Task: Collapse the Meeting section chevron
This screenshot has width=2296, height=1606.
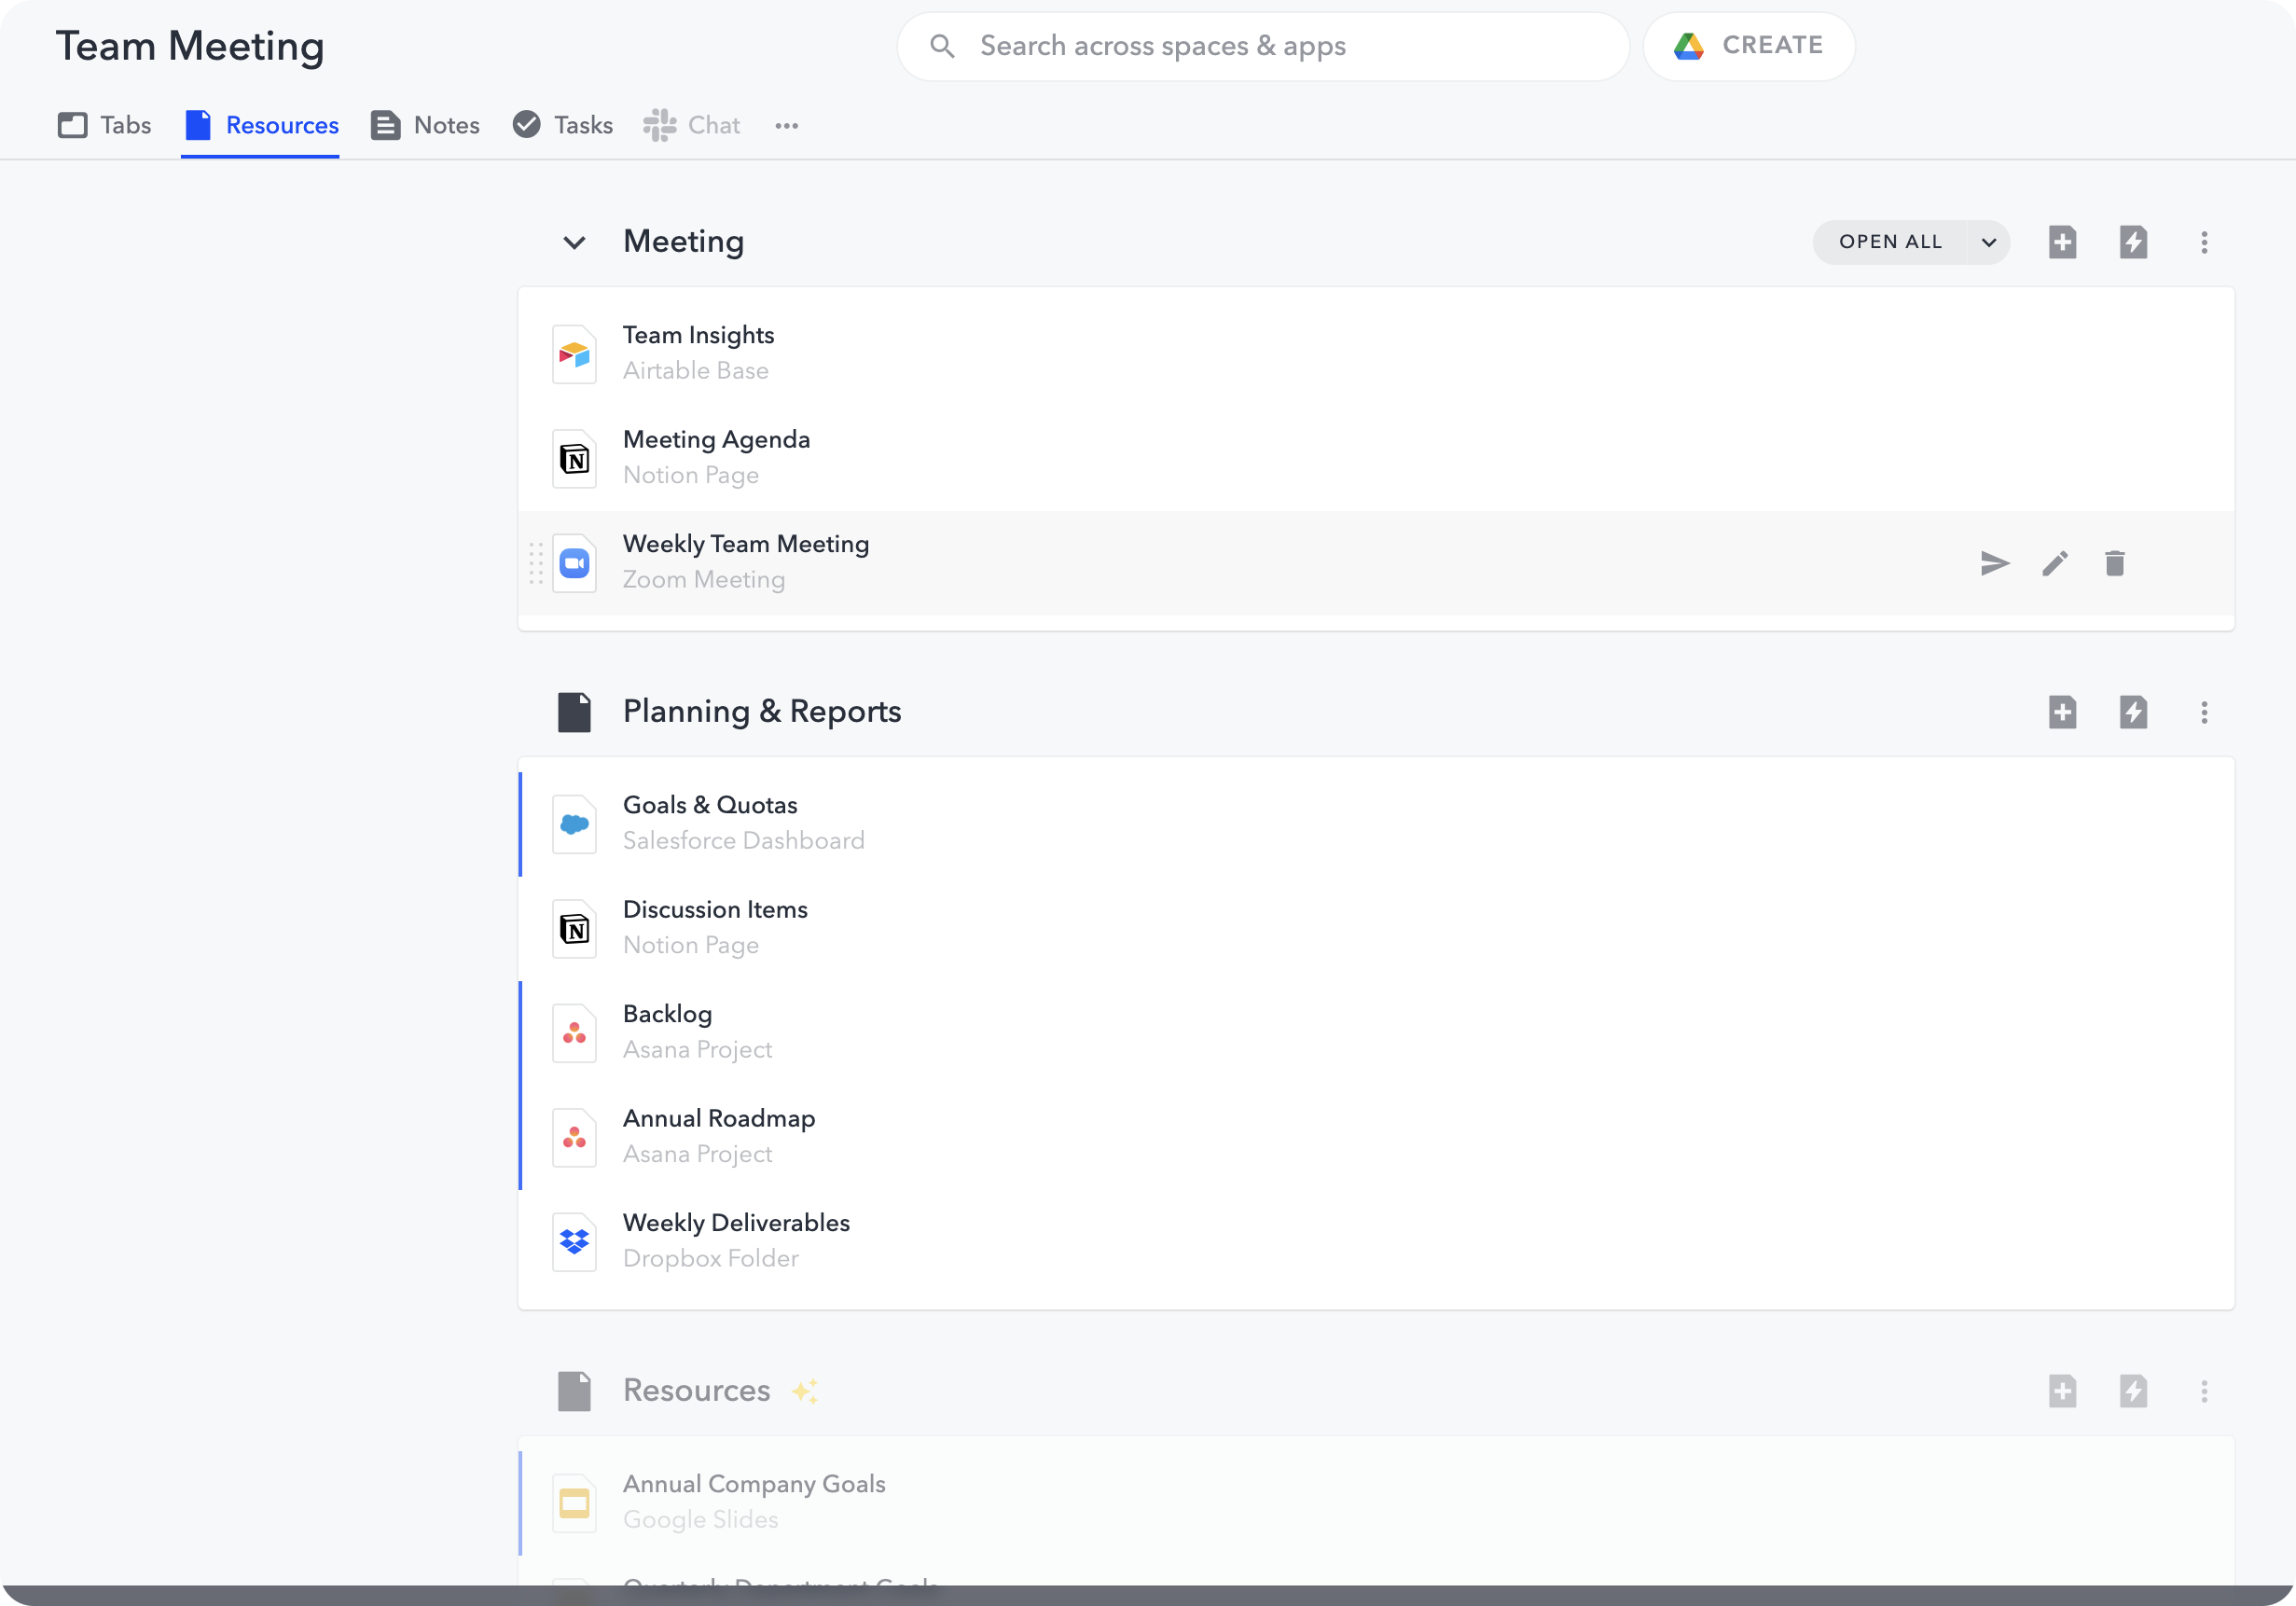Action: (x=574, y=242)
